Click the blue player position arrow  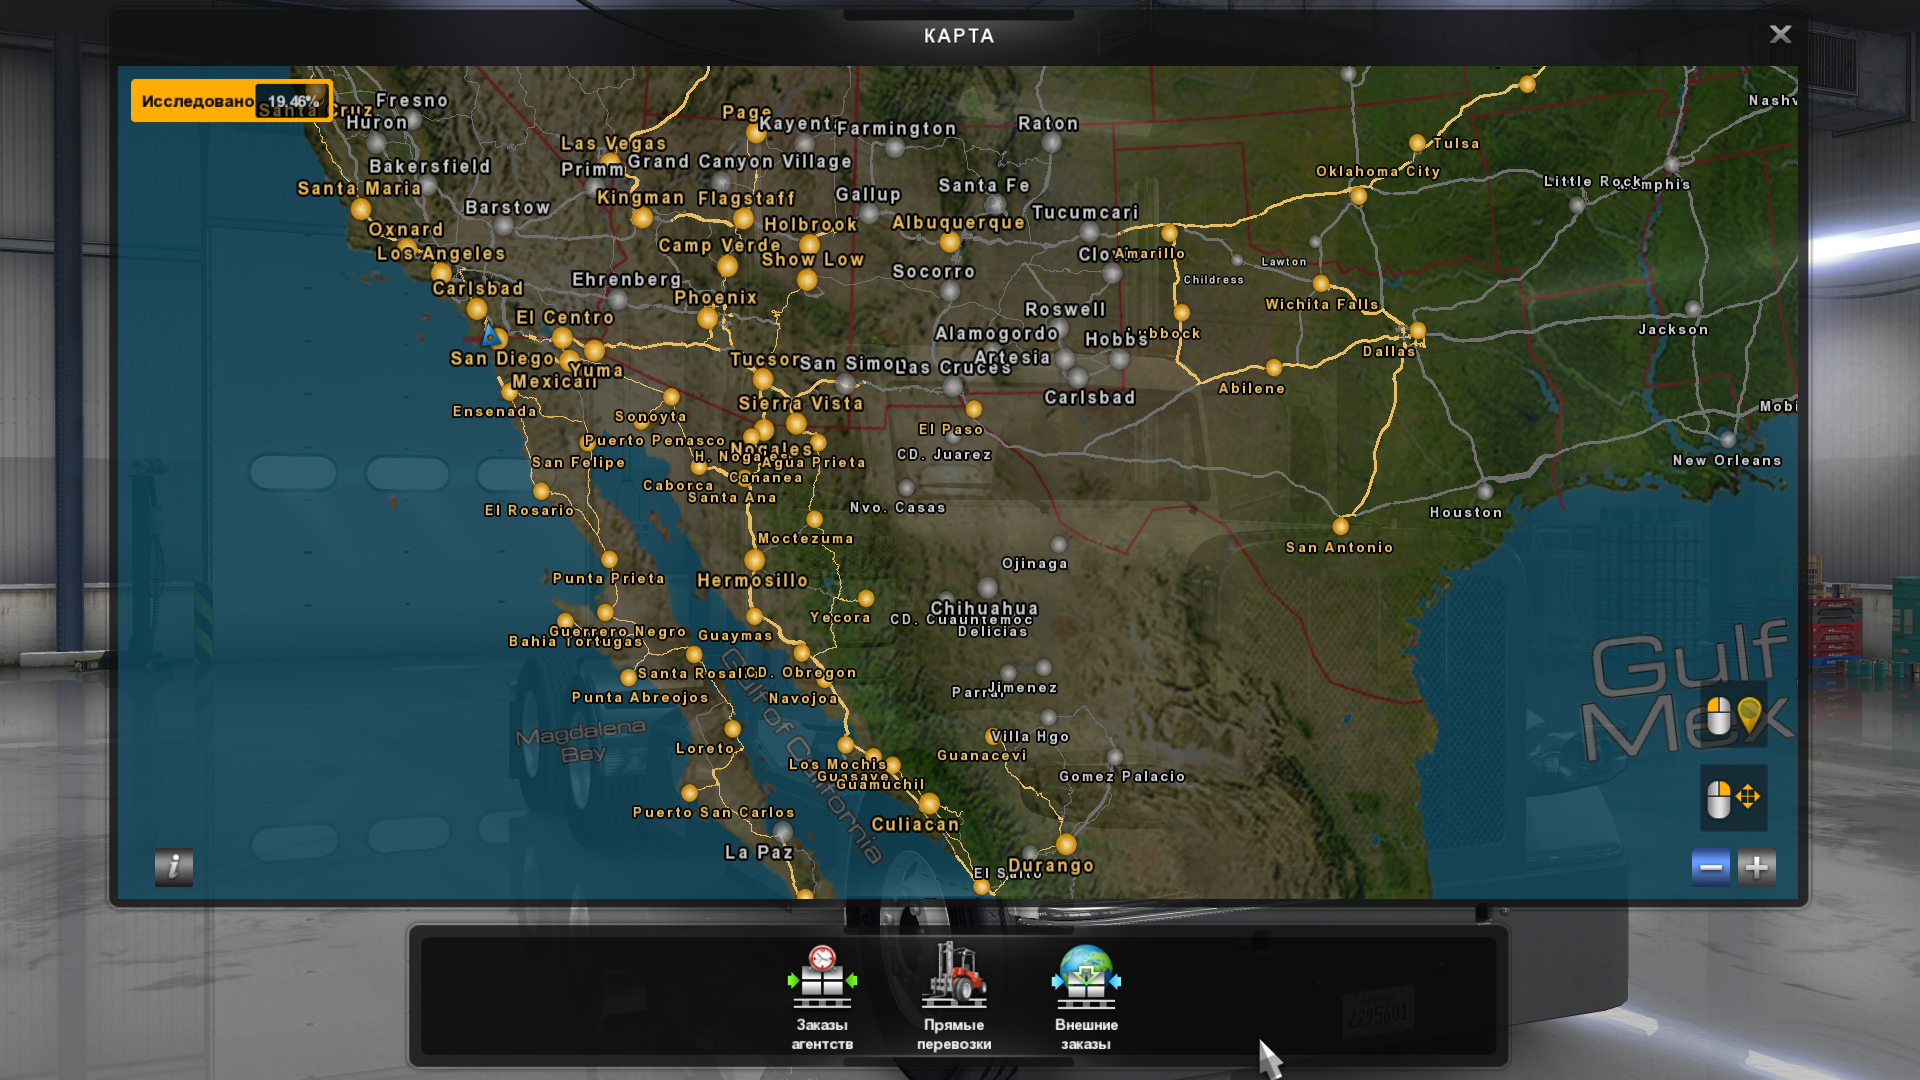489,334
